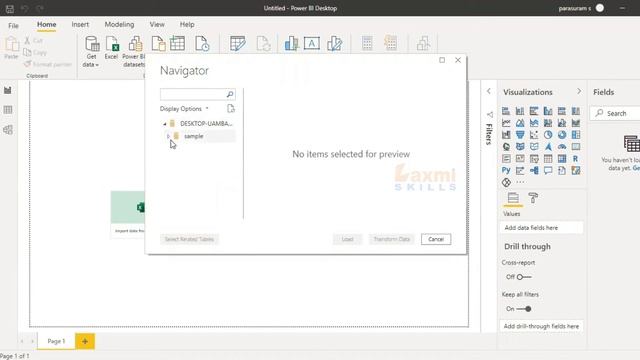Image resolution: width=640 pixels, height=360 pixels.
Task: Switch to the Insert ribbon tab
Action: click(80, 24)
